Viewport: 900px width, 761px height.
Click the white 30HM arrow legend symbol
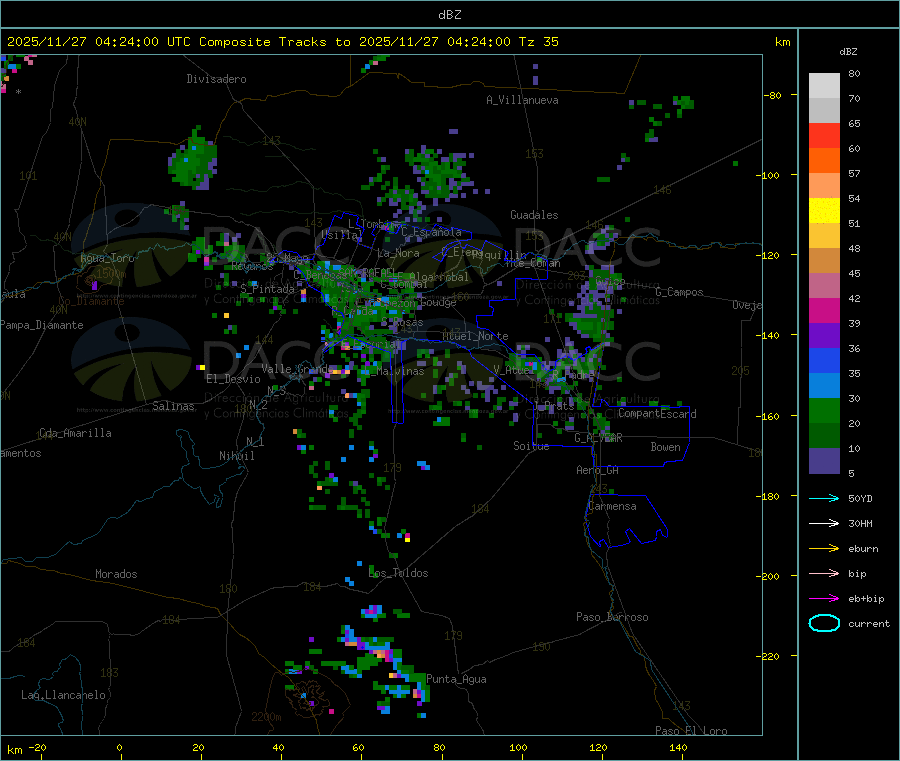(824, 523)
